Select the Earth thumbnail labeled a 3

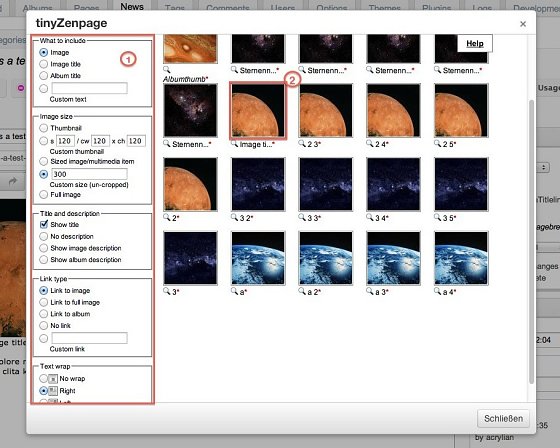click(394, 258)
